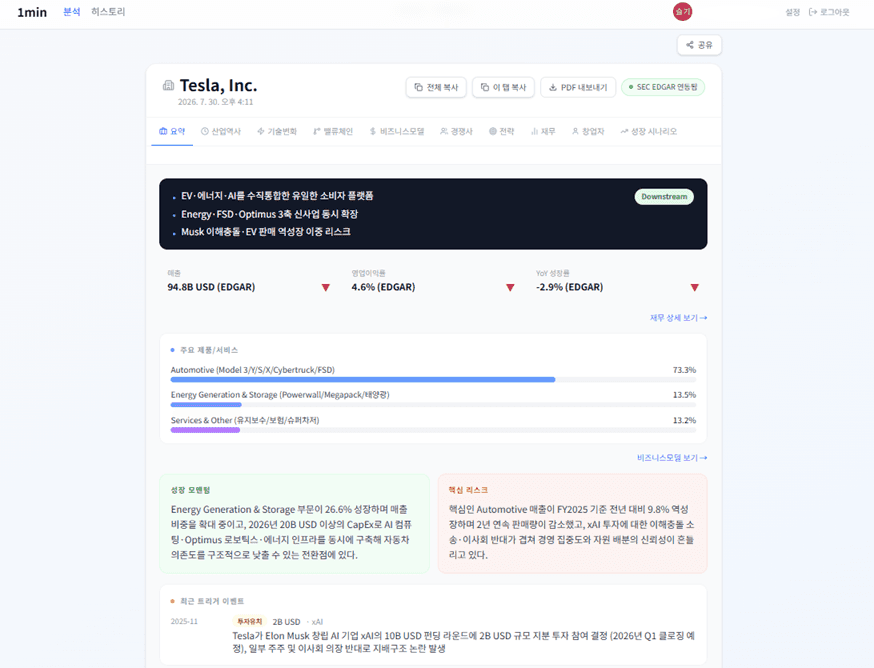Image resolution: width=874 pixels, height=668 pixels.
Task: Open the 히스토리 navigation item
Action: (x=108, y=12)
